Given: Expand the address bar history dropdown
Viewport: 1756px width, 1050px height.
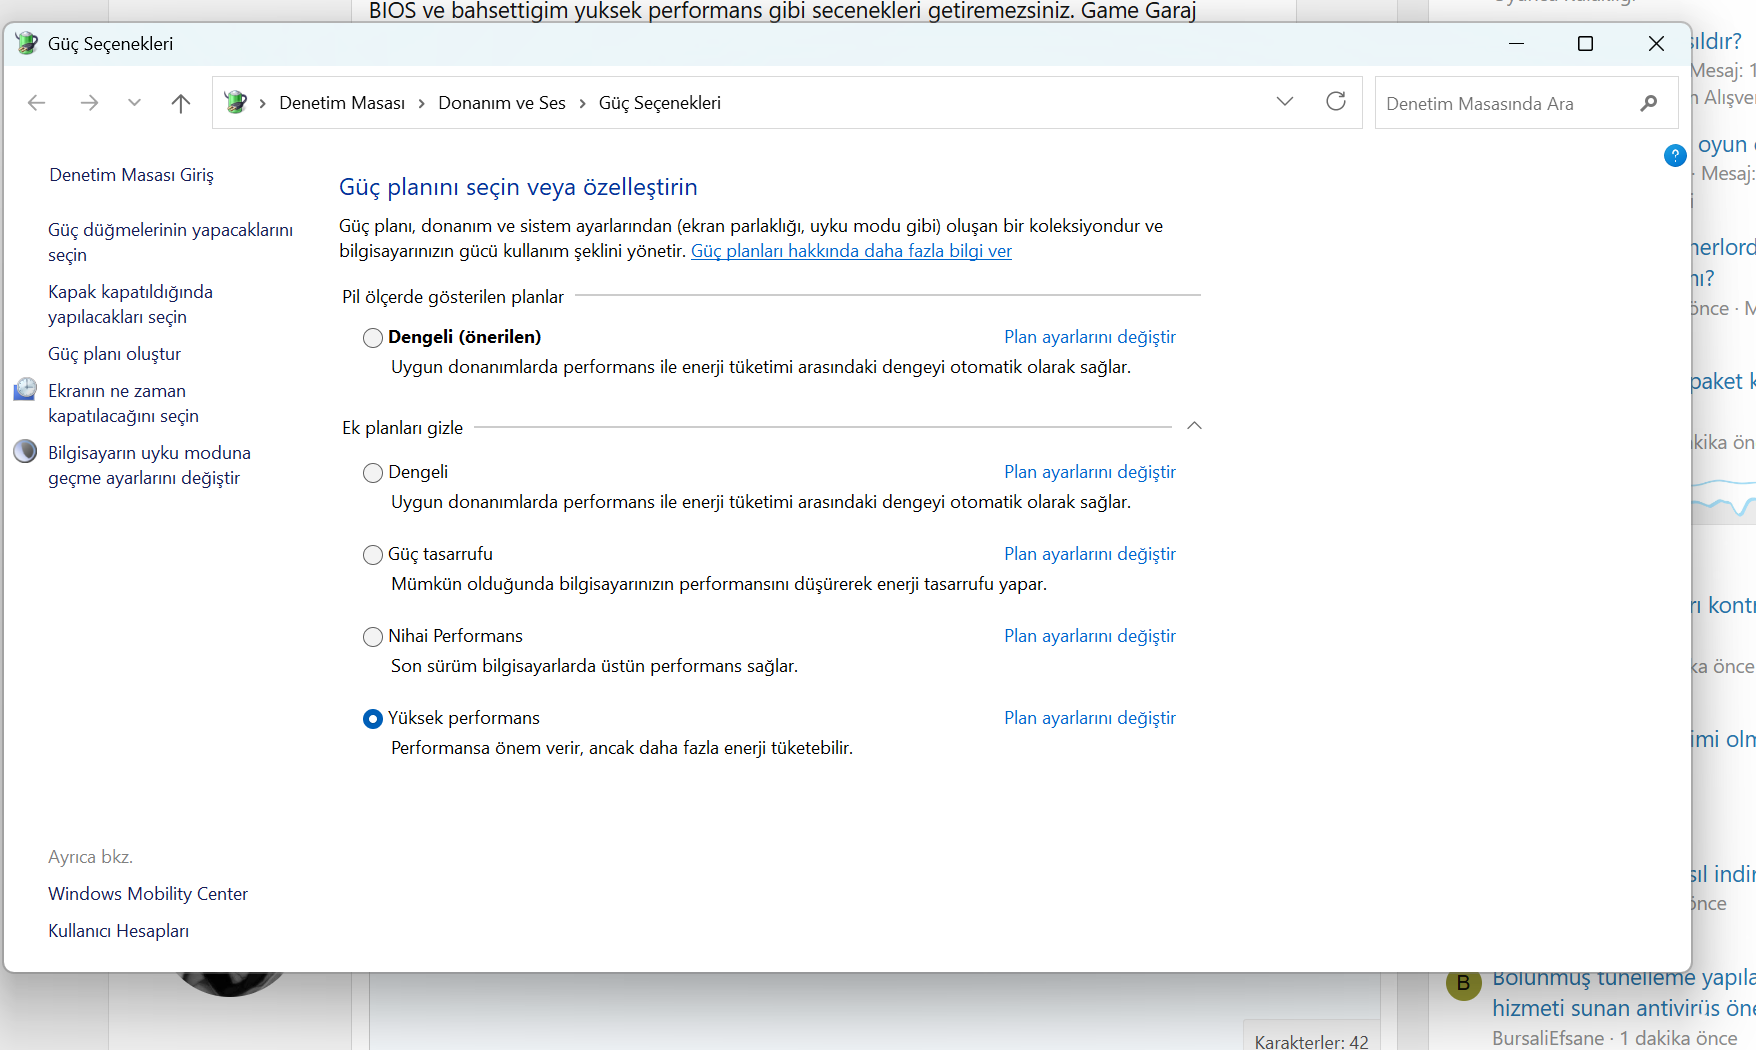Looking at the screenshot, I should tap(1285, 102).
